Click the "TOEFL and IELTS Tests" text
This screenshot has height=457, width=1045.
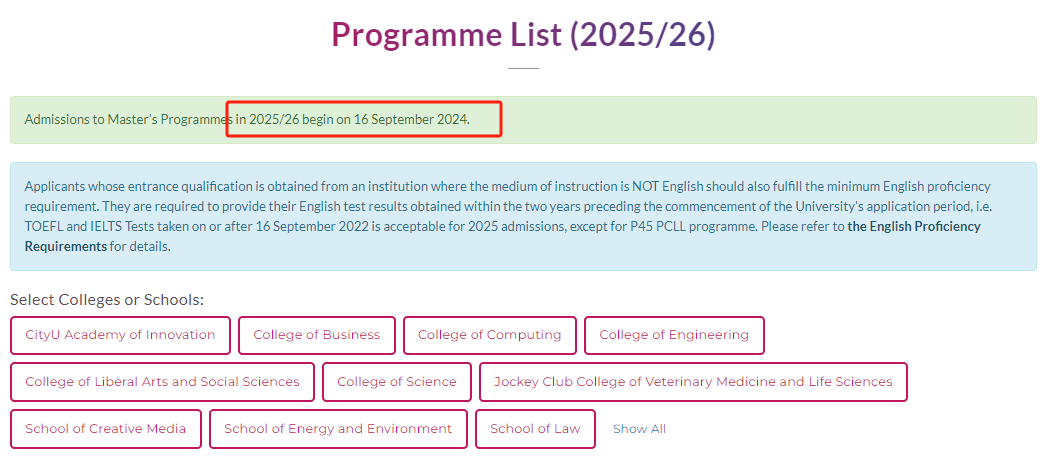click(89, 226)
